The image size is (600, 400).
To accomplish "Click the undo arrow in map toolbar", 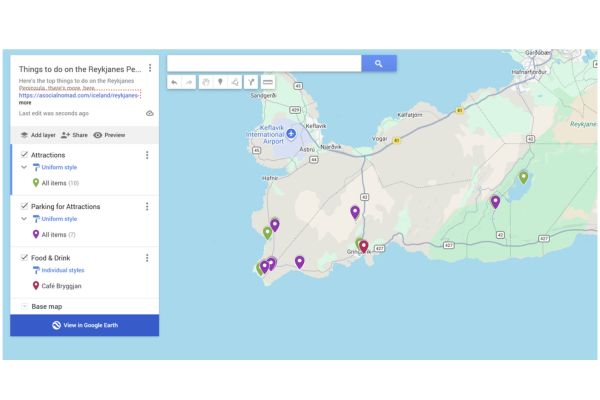I will pos(174,82).
